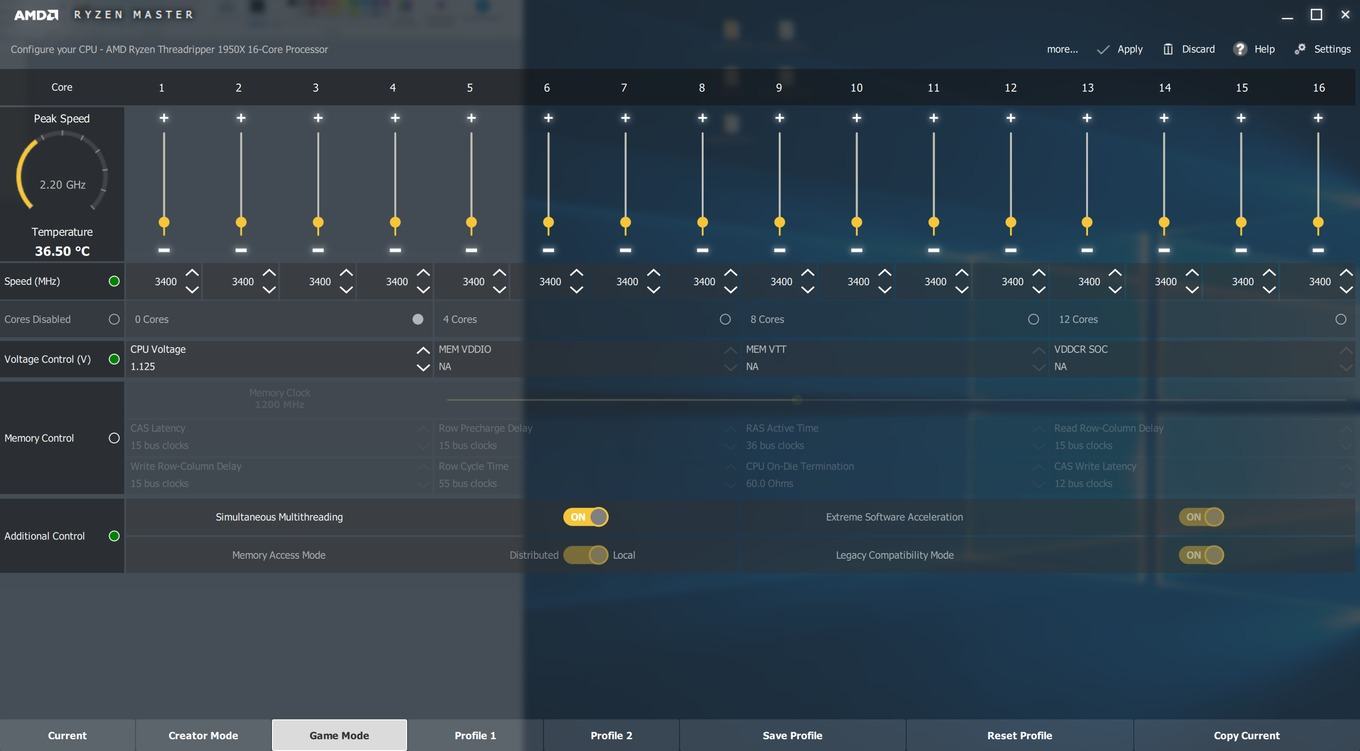Click the plus icon above core 14 slider
The image size is (1360, 751).
(1164, 118)
